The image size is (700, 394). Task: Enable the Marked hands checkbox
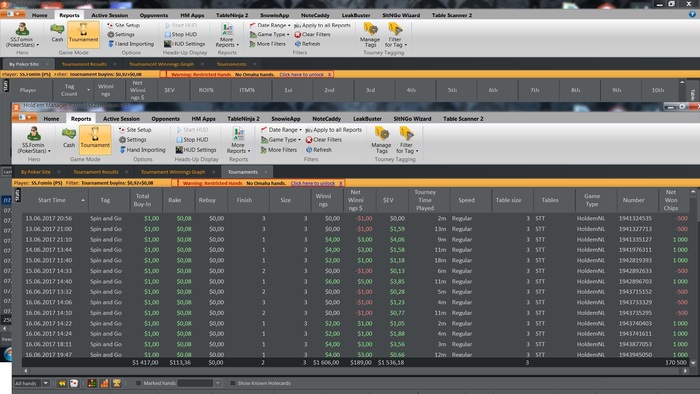[x=138, y=383]
